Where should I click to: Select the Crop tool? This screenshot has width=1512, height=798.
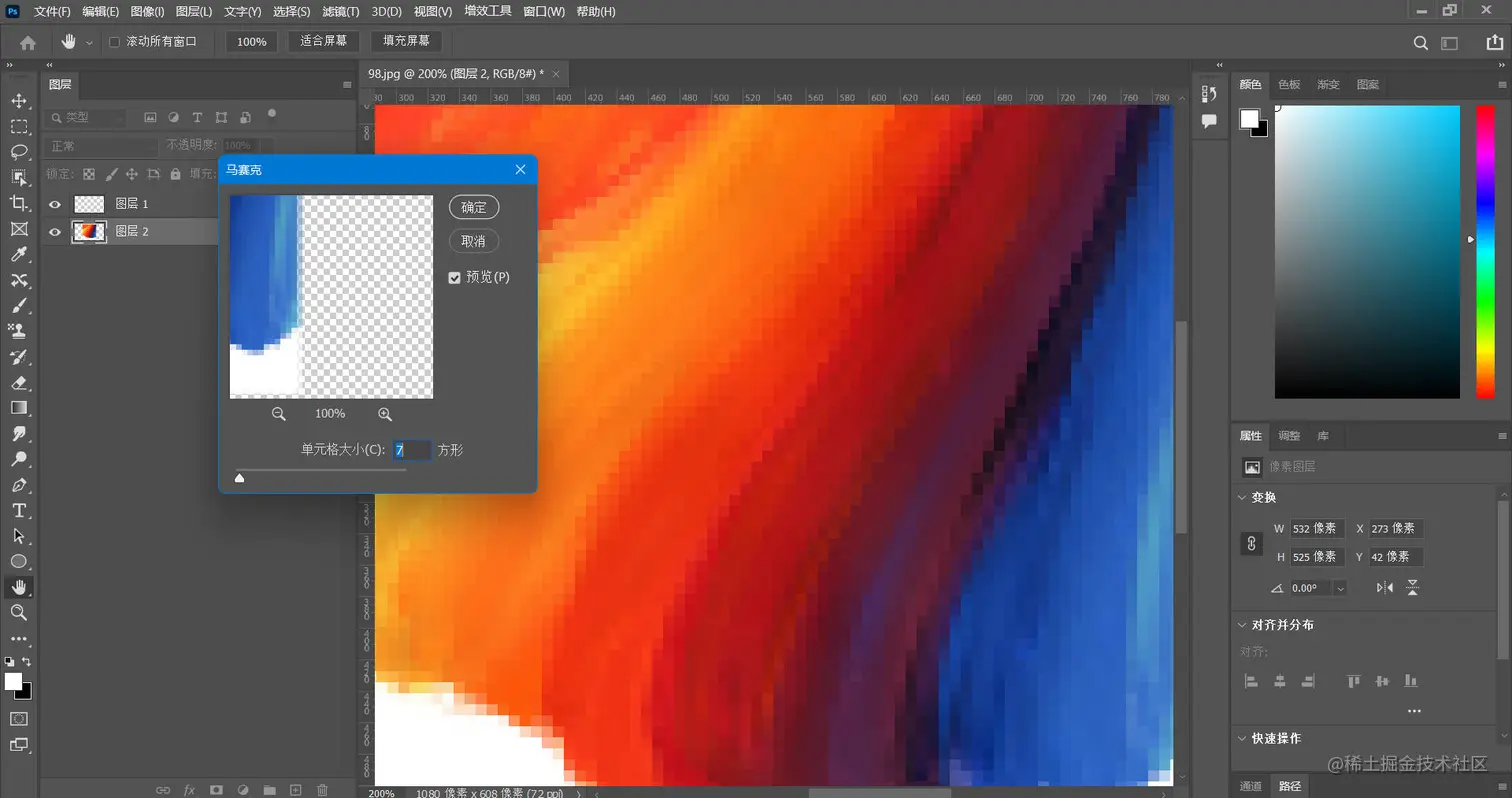tap(18, 202)
